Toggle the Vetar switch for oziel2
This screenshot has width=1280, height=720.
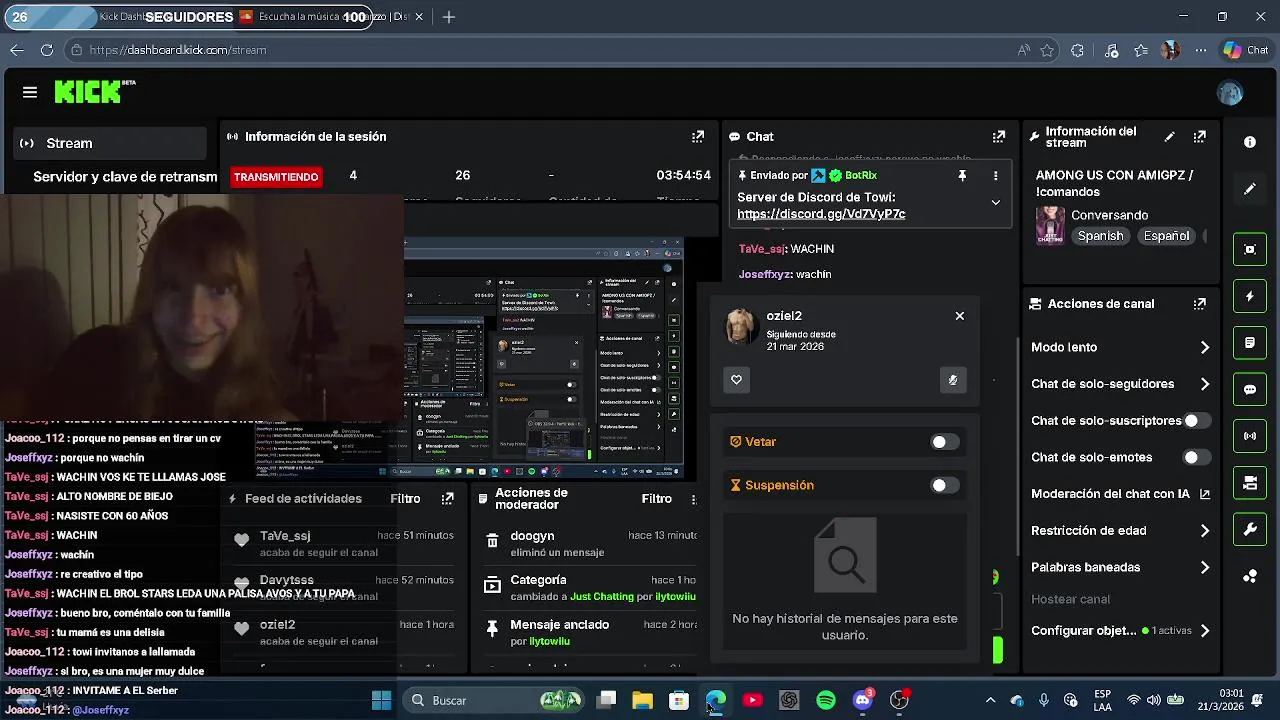pos(944,442)
